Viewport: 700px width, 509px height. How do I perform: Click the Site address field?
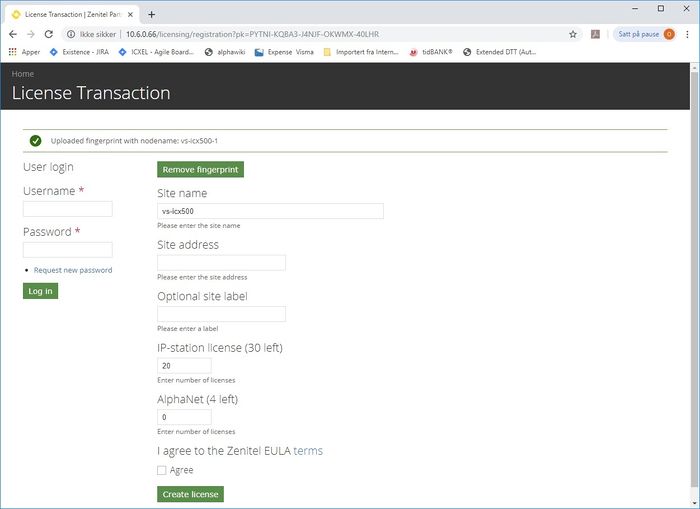pyautogui.click(x=221, y=263)
